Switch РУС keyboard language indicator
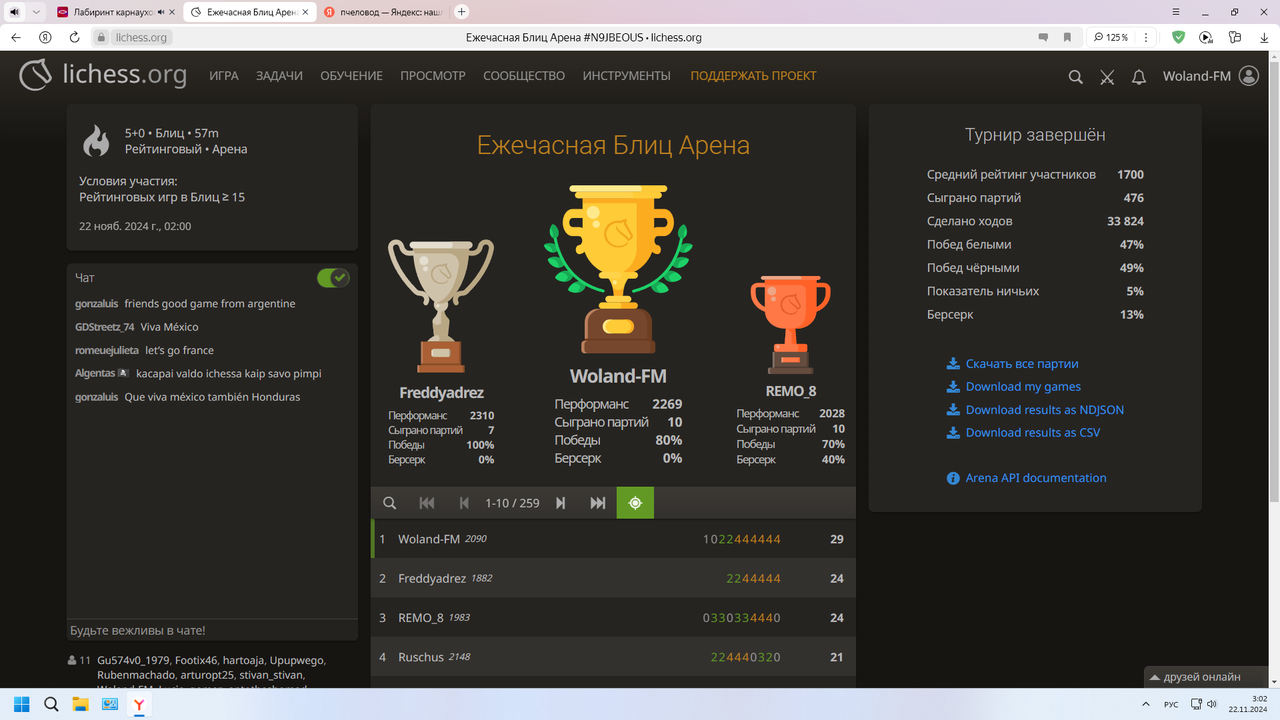The height and width of the screenshot is (720, 1280). [x=1170, y=705]
